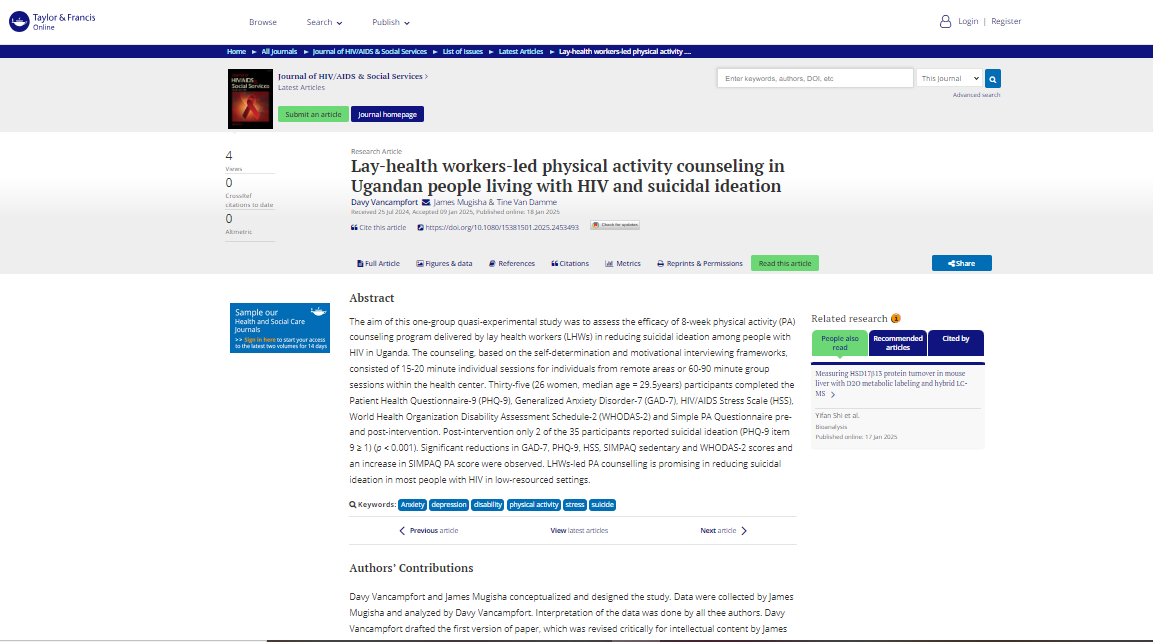Click the keyword search input field
Viewport: 1153px width, 642px height.
point(814,78)
